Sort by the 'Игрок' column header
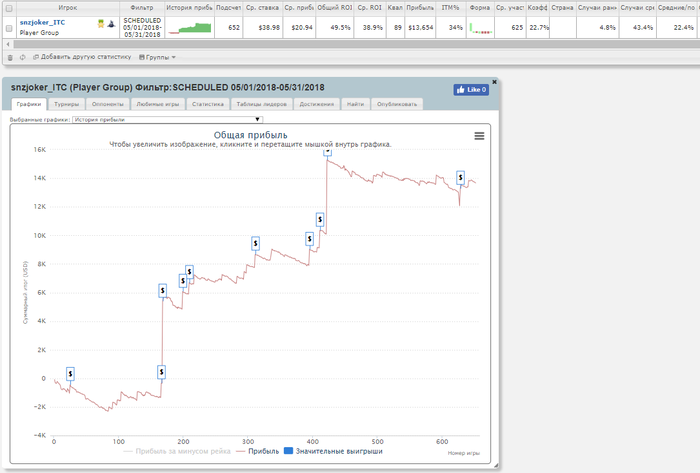The height and width of the screenshot is (473, 700). pos(67,8)
